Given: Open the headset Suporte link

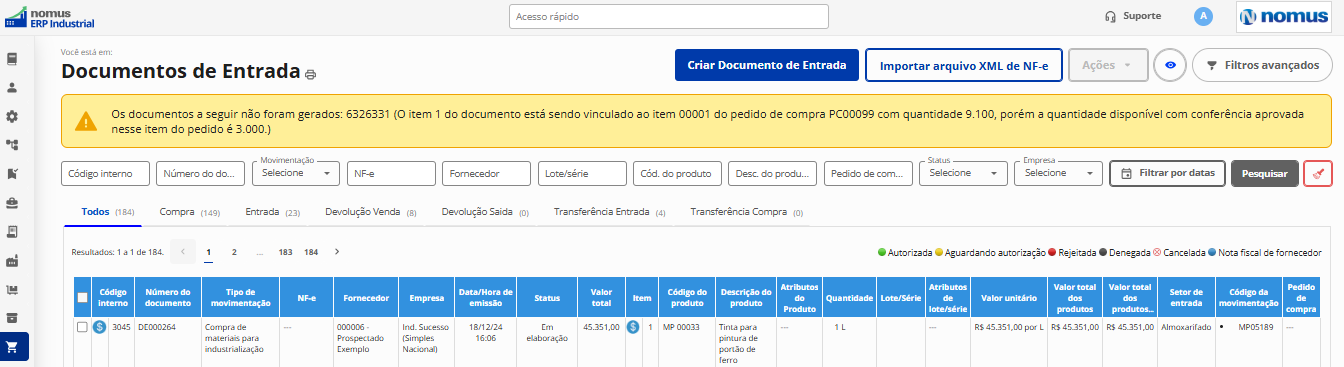Looking at the screenshot, I should pyautogui.click(x=1133, y=16).
